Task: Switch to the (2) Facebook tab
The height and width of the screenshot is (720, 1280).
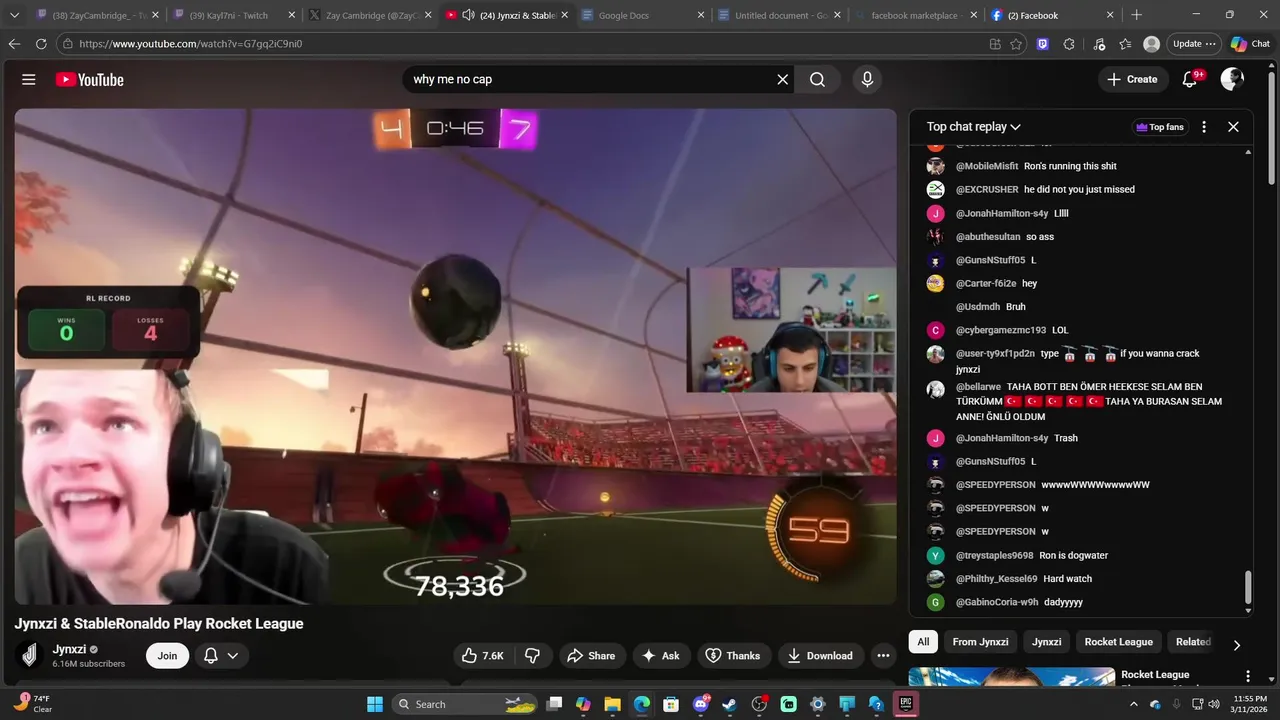Action: point(1050,15)
